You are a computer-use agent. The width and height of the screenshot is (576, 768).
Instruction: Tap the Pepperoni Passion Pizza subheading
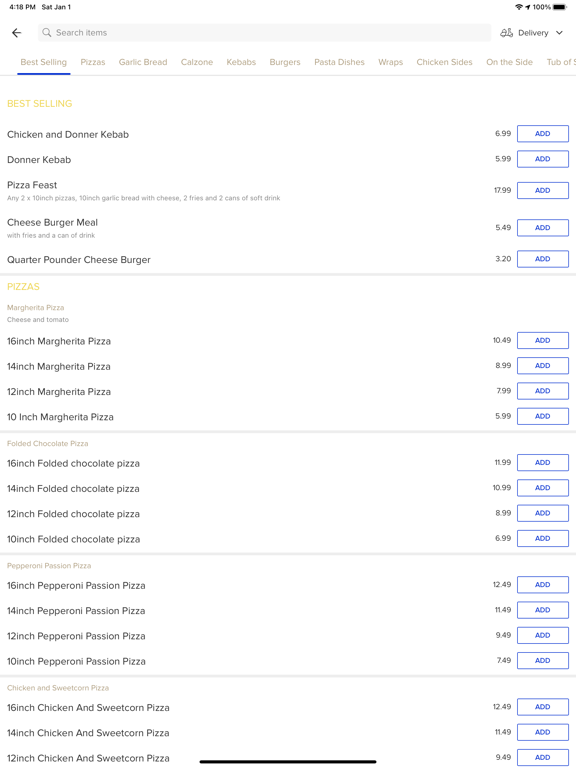point(49,566)
